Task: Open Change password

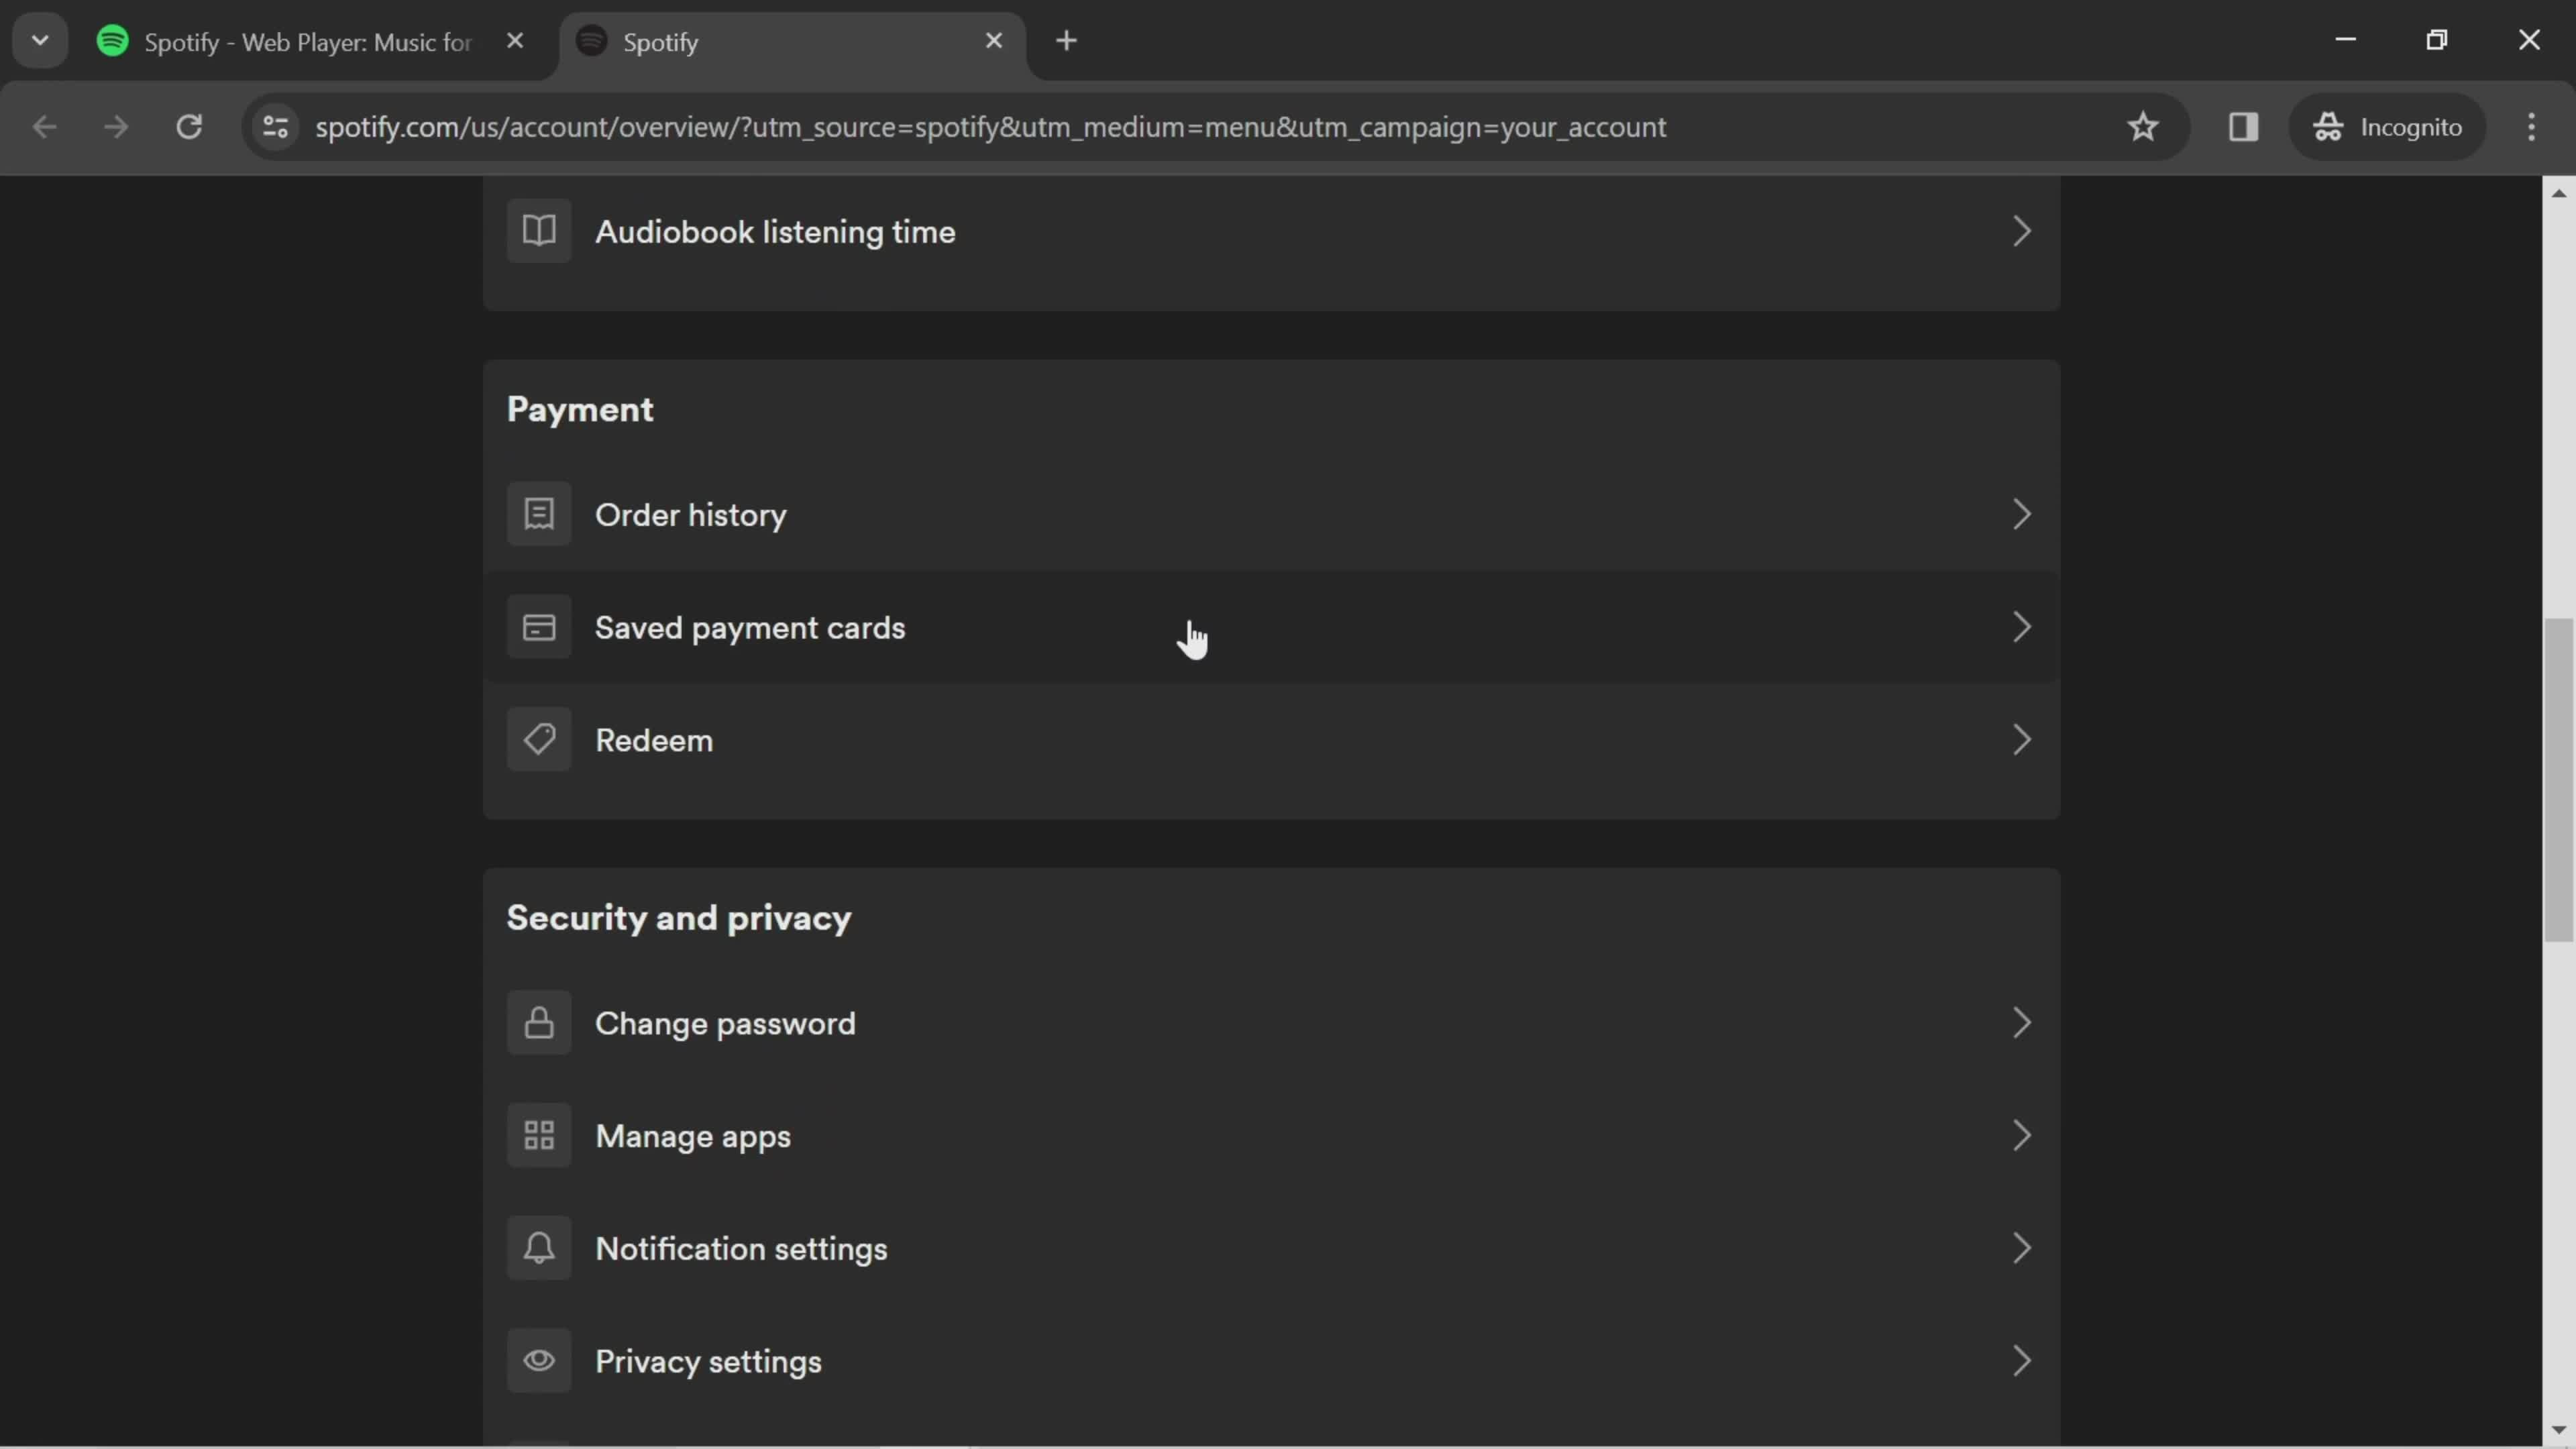Action: point(1272,1023)
